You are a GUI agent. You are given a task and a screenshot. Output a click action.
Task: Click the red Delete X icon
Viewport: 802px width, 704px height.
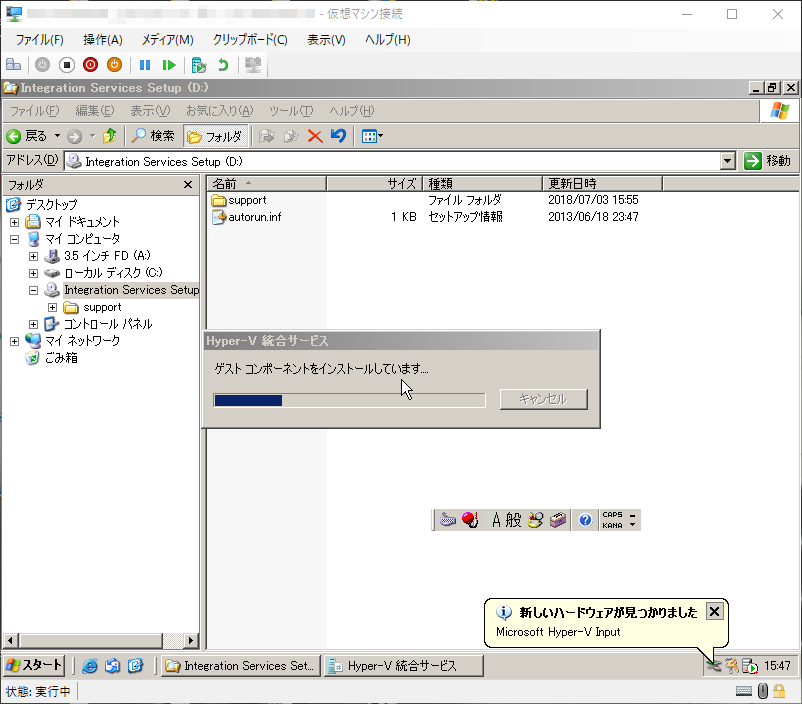point(315,136)
